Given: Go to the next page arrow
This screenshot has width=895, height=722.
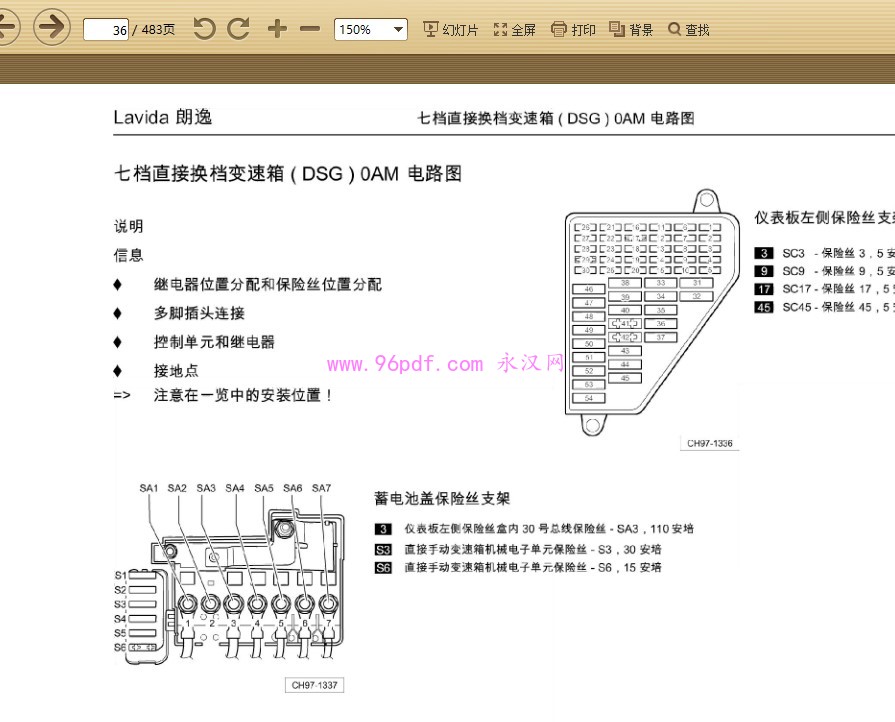Looking at the screenshot, I should click(x=52, y=27).
